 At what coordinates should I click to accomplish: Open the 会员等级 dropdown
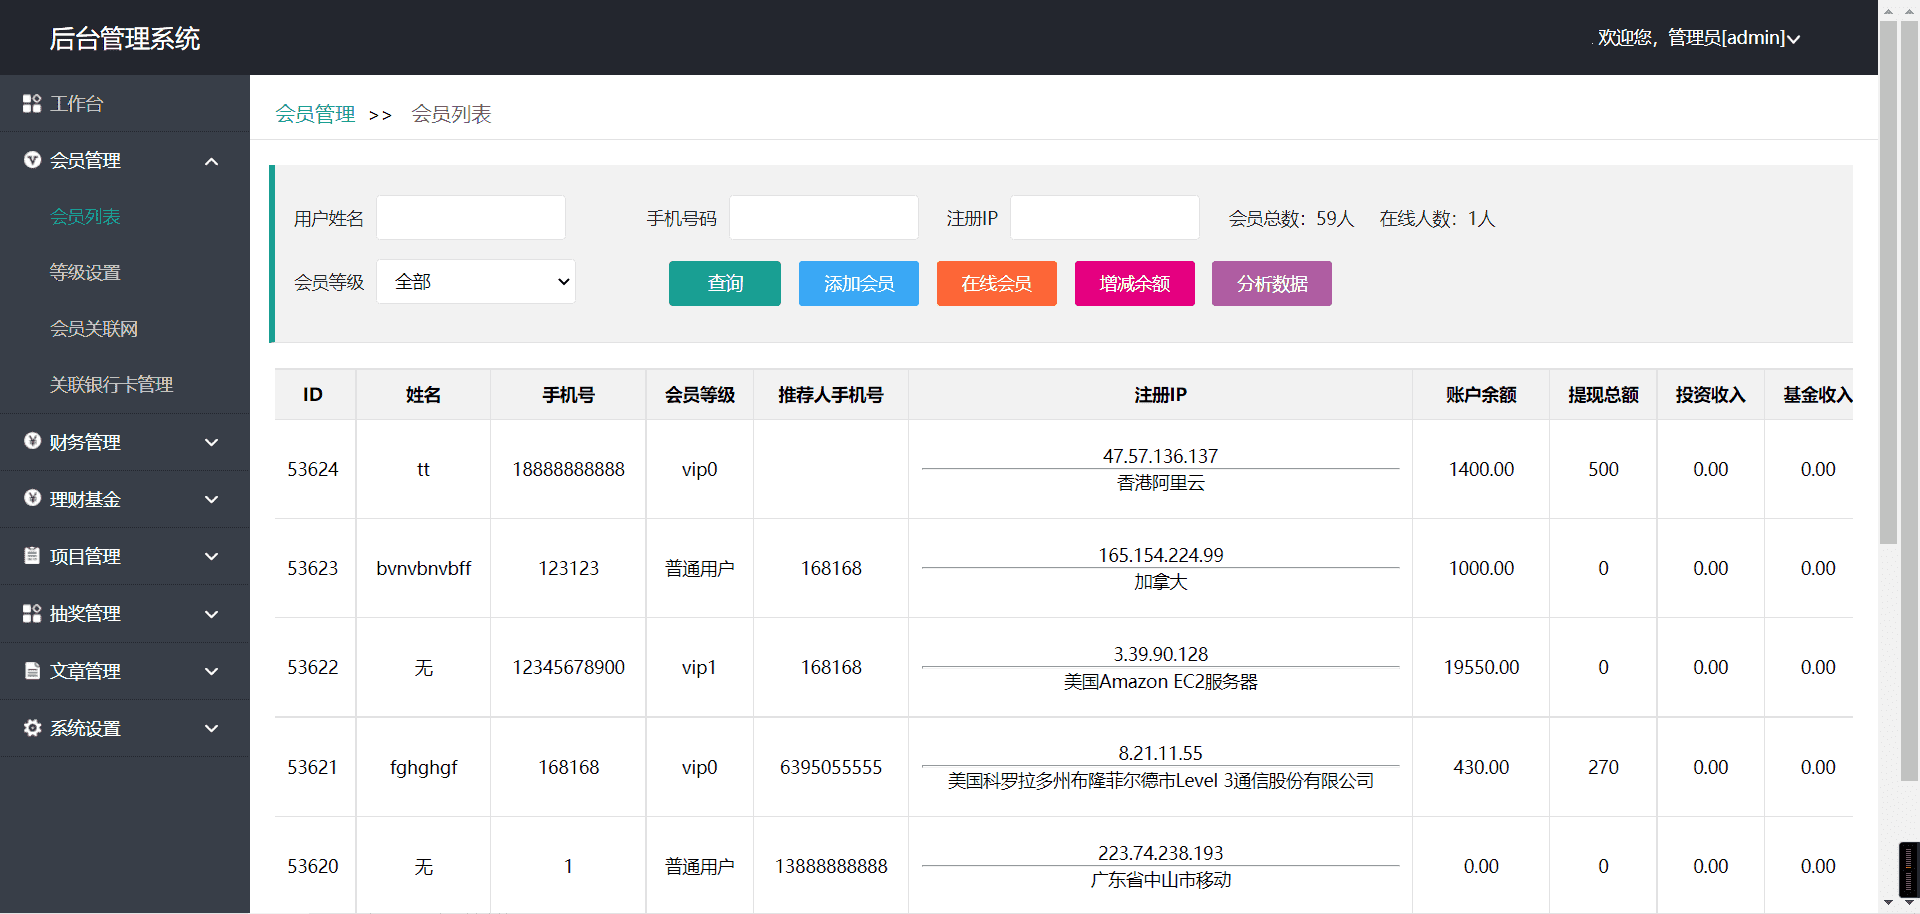tap(476, 282)
